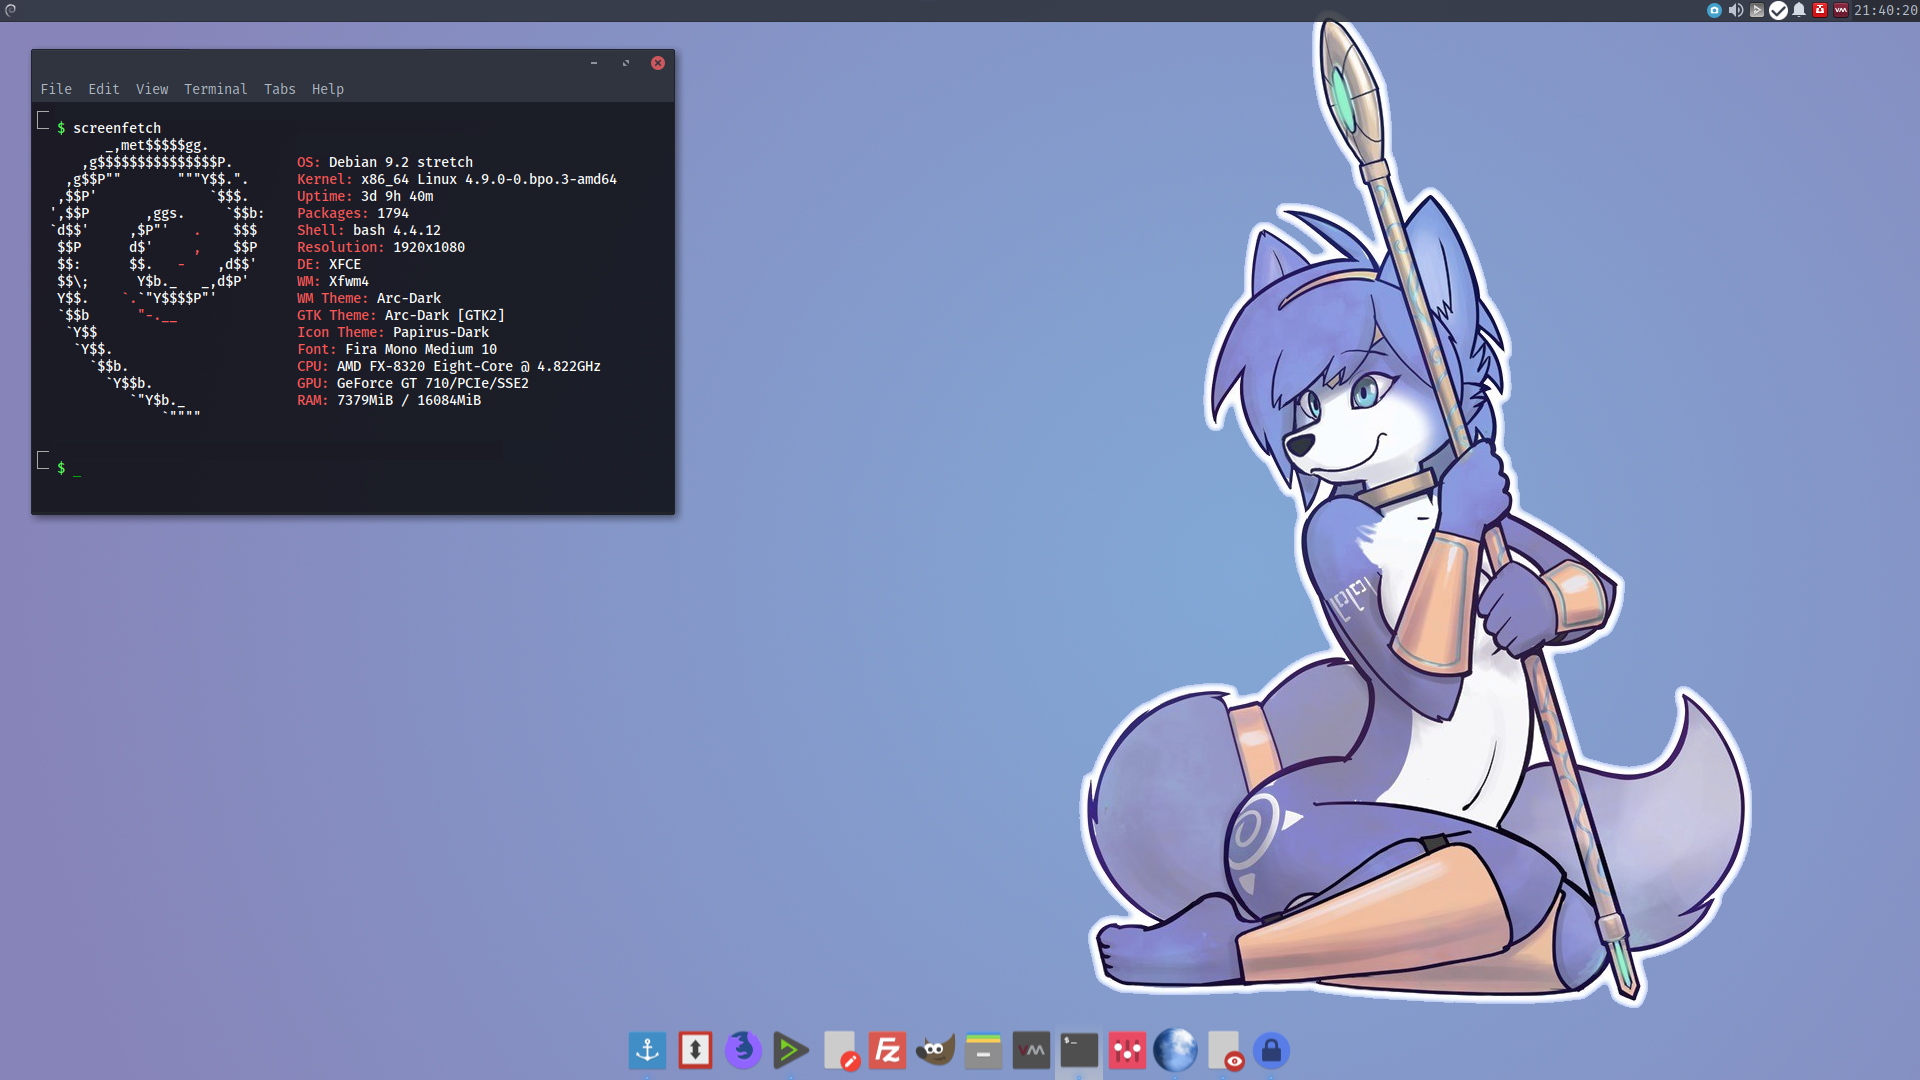Open the red audio mixer dock icon
The image size is (1920, 1080).
click(x=1127, y=1050)
